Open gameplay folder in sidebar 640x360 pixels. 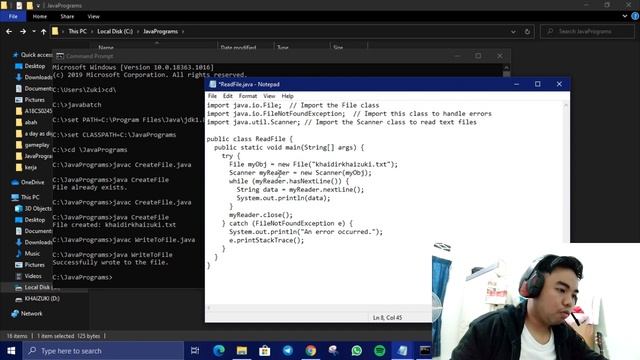coord(36,145)
